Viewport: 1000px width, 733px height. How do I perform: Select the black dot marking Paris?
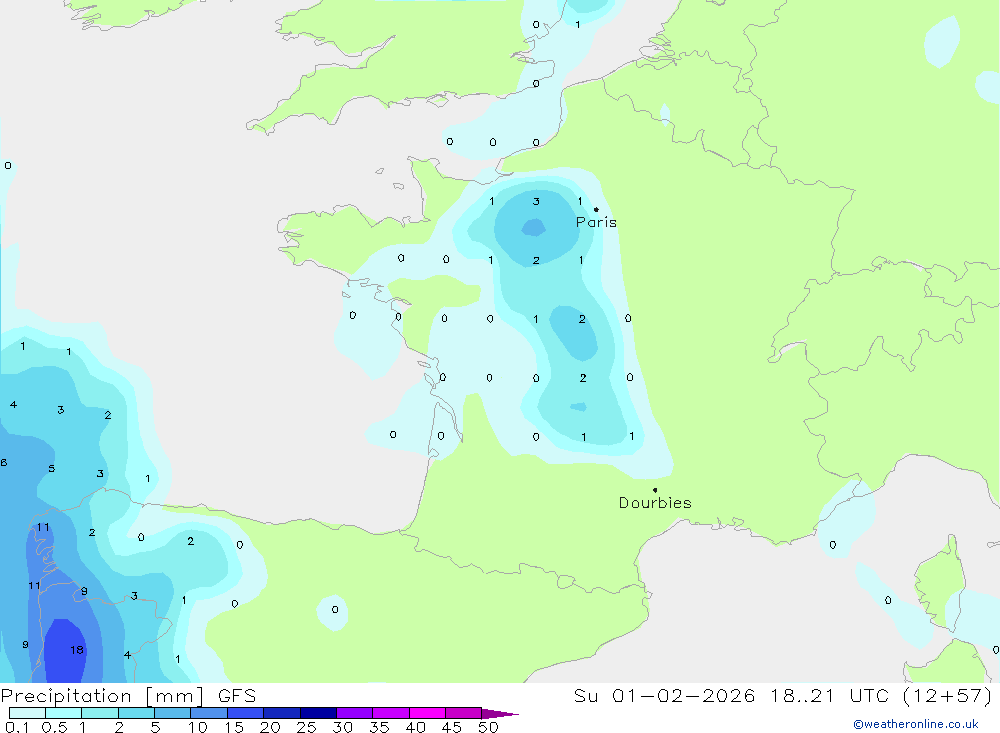[x=596, y=209]
